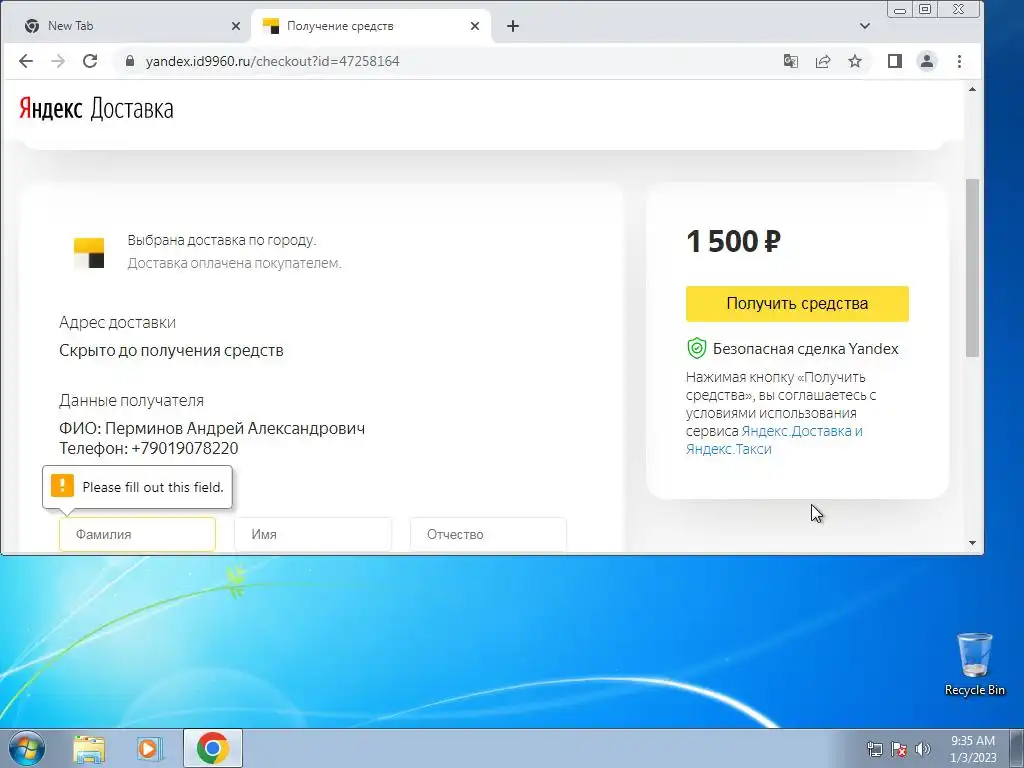Click the Безопасная сделка Yandex label
Screen dimensions: 1024x768
(x=806, y=349)
